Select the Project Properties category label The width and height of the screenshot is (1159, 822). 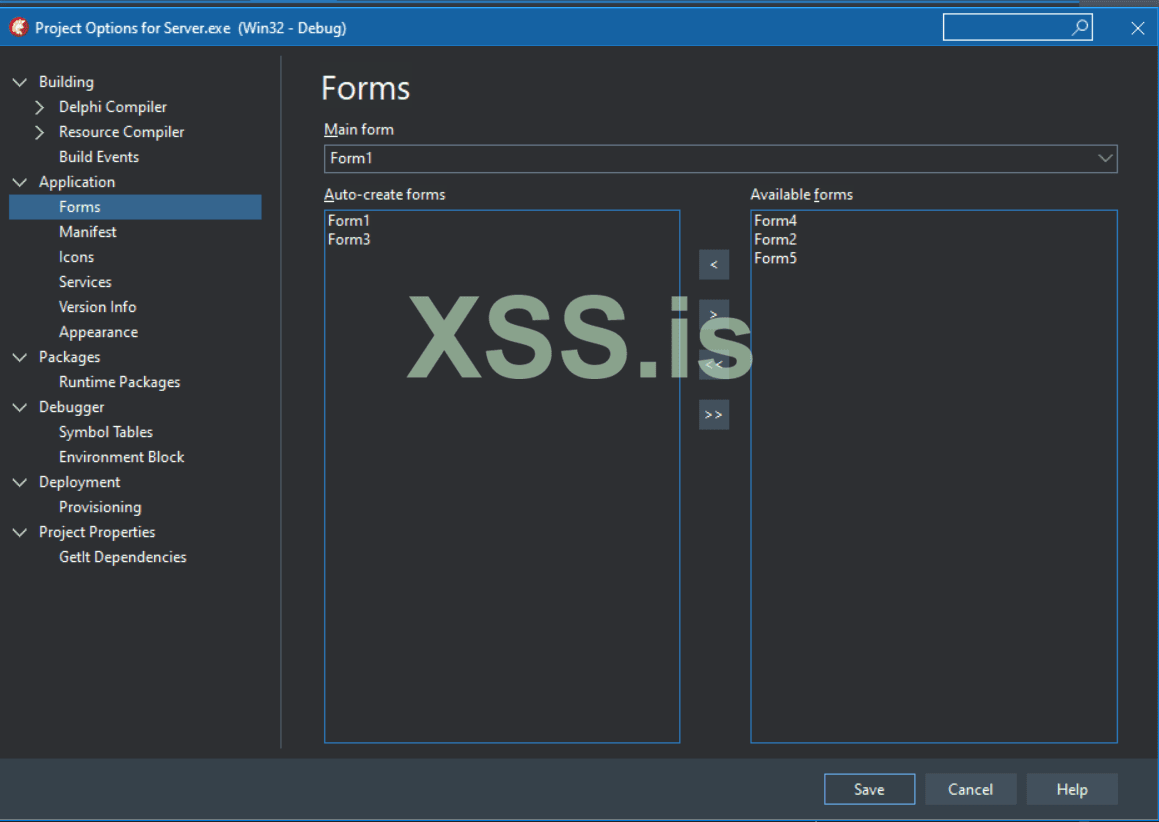[x=97, y=532]
